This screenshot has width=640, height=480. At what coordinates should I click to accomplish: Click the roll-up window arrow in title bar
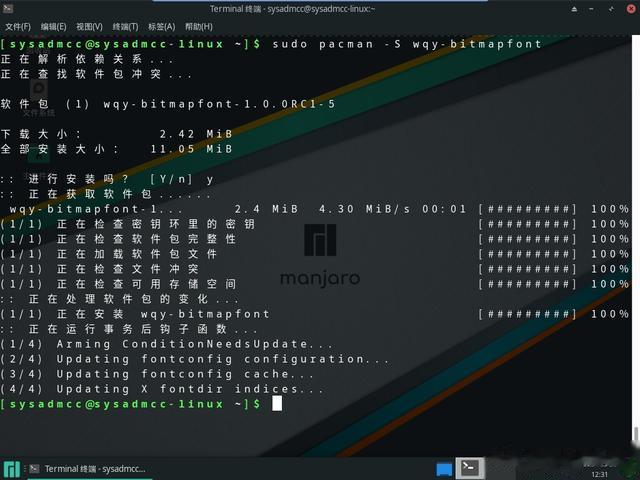574,9
